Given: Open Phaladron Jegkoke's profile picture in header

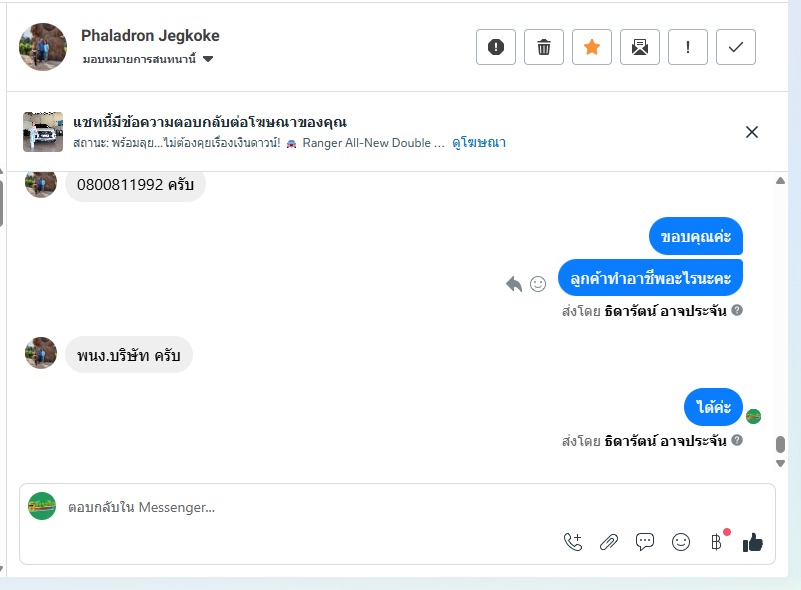Looking at the screenshot, I should coord(43,46).
